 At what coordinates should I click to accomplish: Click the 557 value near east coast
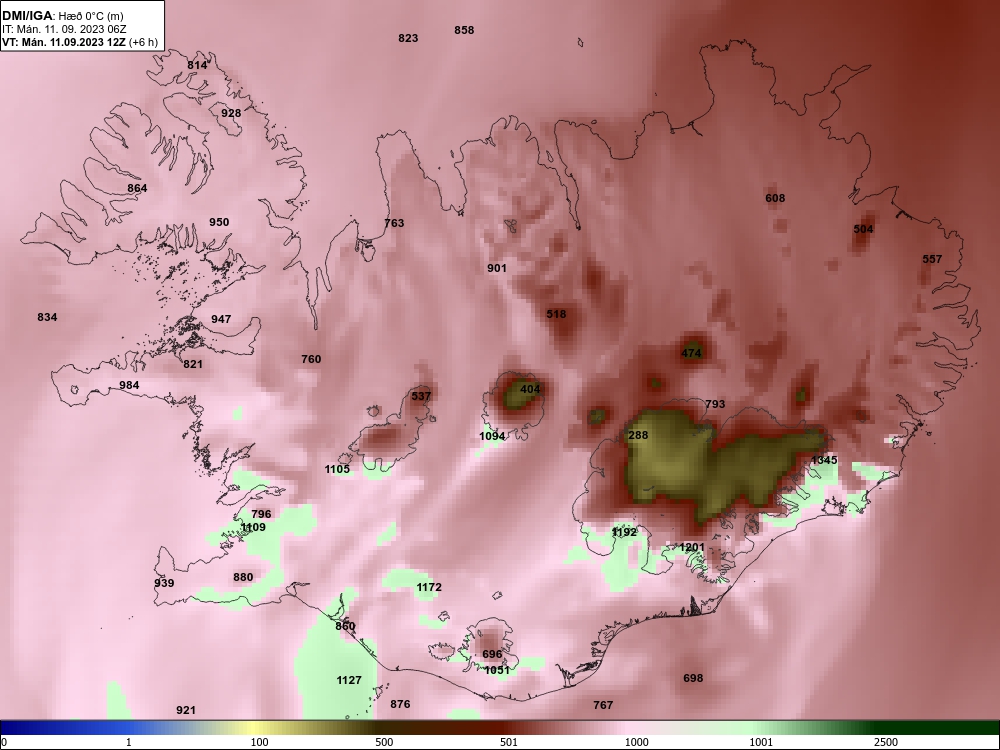pyautogui.click(x=932, y=259)
